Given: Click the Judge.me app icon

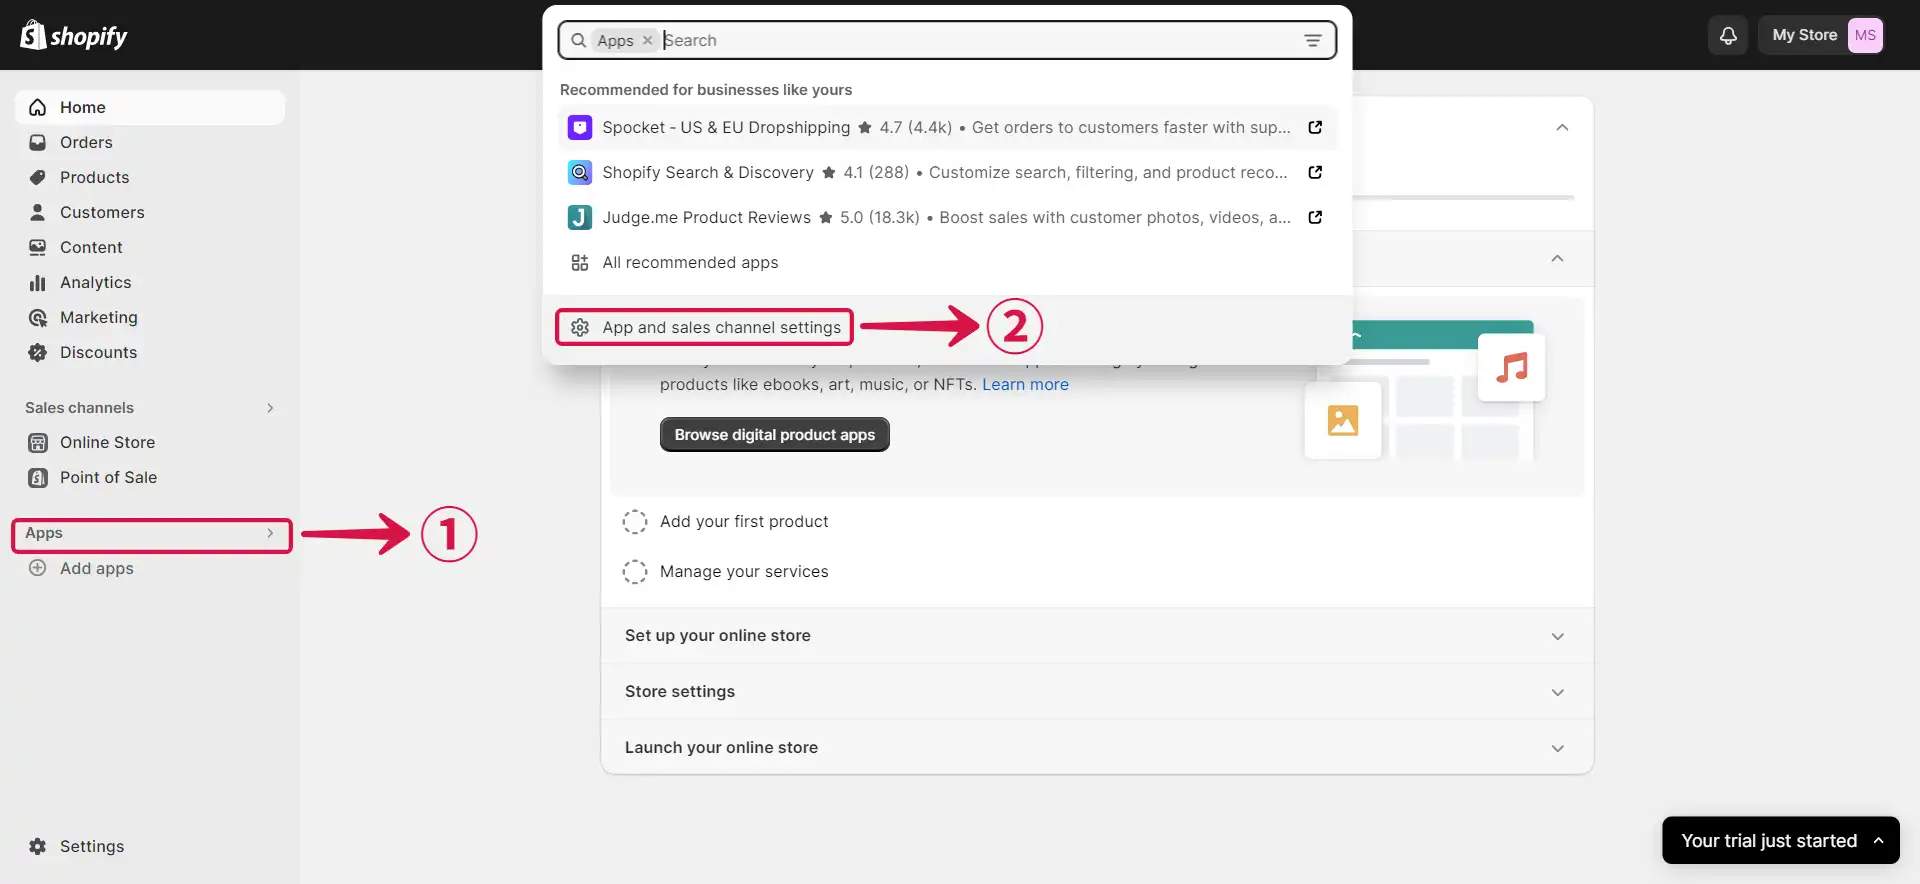Looking at the screenshot, I should (x=580, y=218).
